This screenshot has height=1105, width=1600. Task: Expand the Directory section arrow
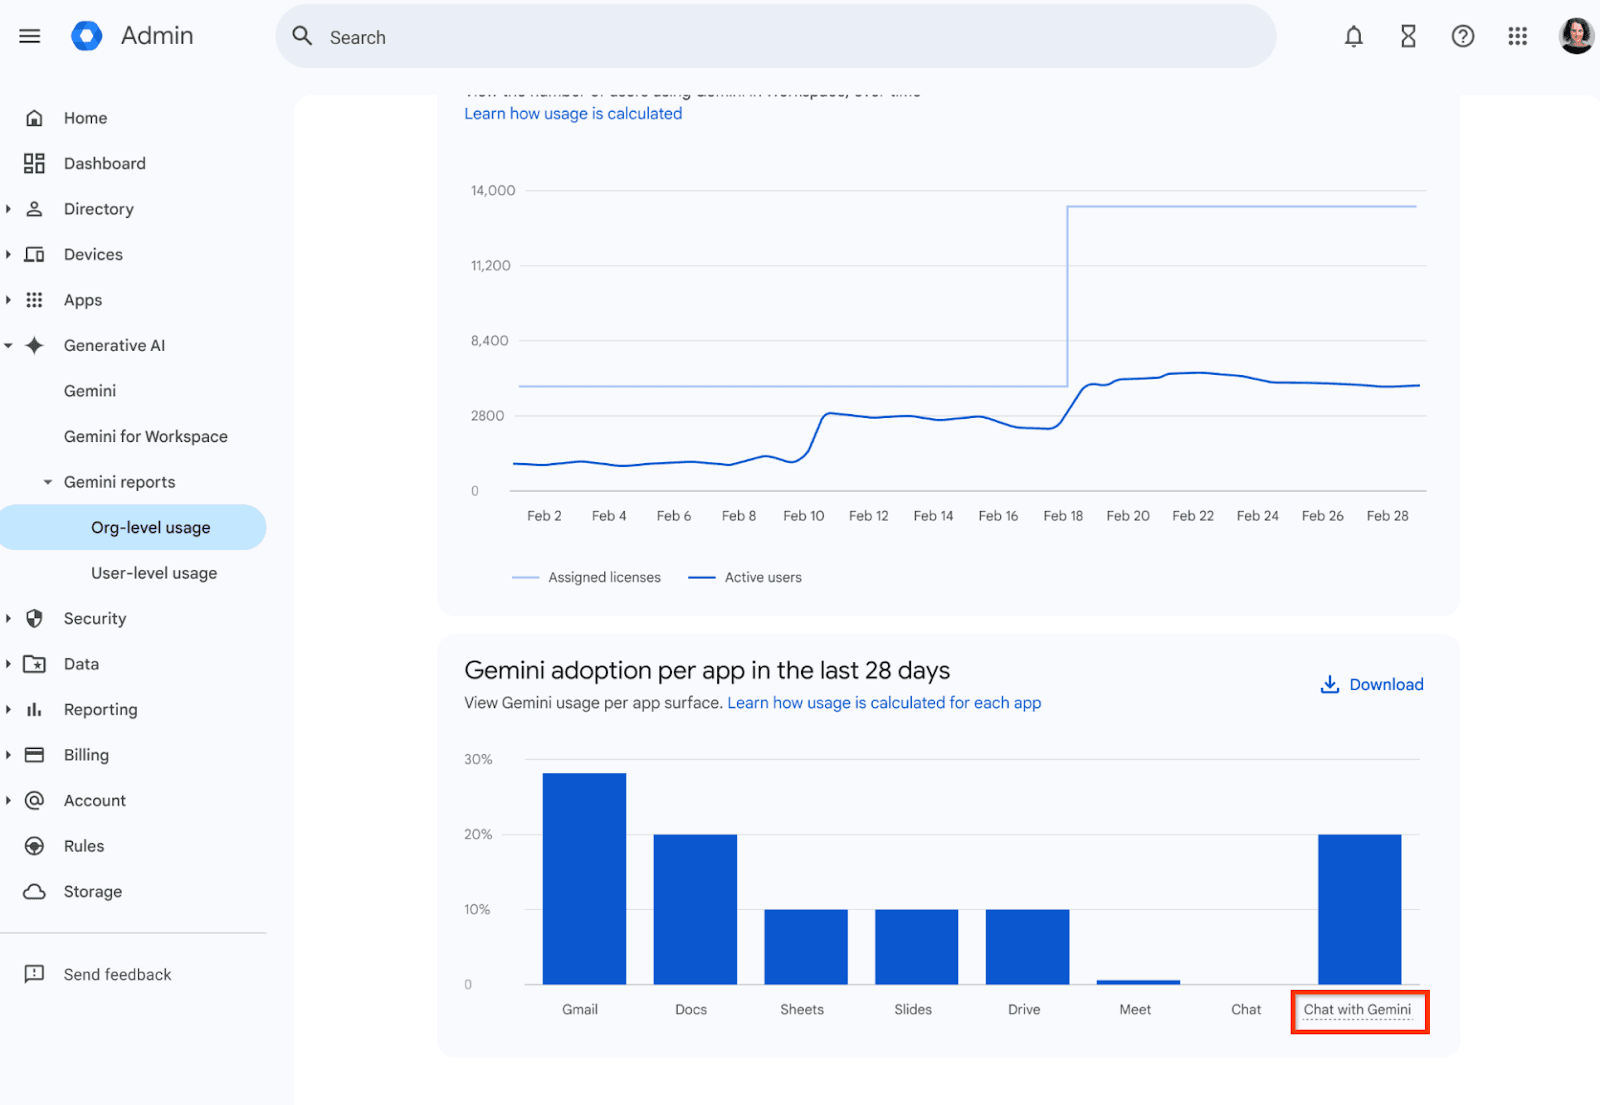pyautogui.click(x=8, y=209)
